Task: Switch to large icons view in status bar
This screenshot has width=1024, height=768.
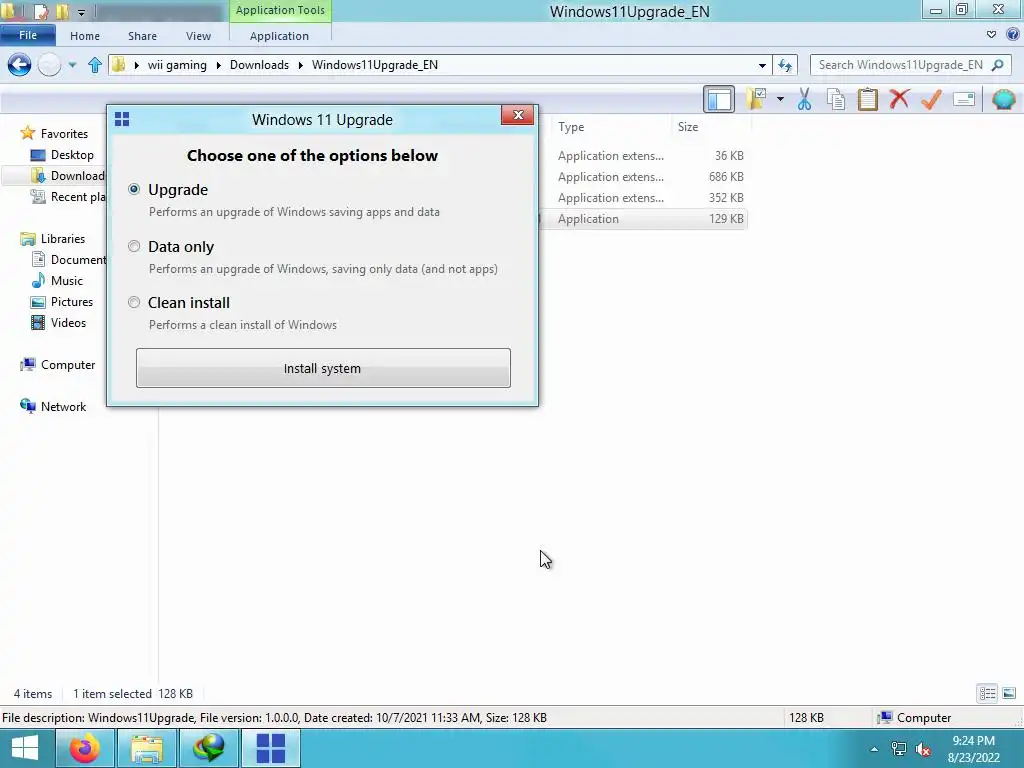Action: [1009, 694]
